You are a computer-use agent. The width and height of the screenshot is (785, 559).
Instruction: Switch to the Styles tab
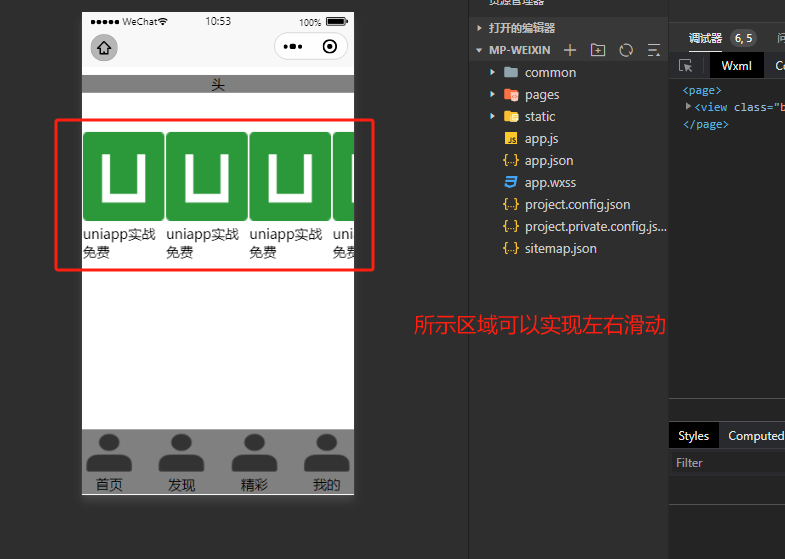point(693,436)
